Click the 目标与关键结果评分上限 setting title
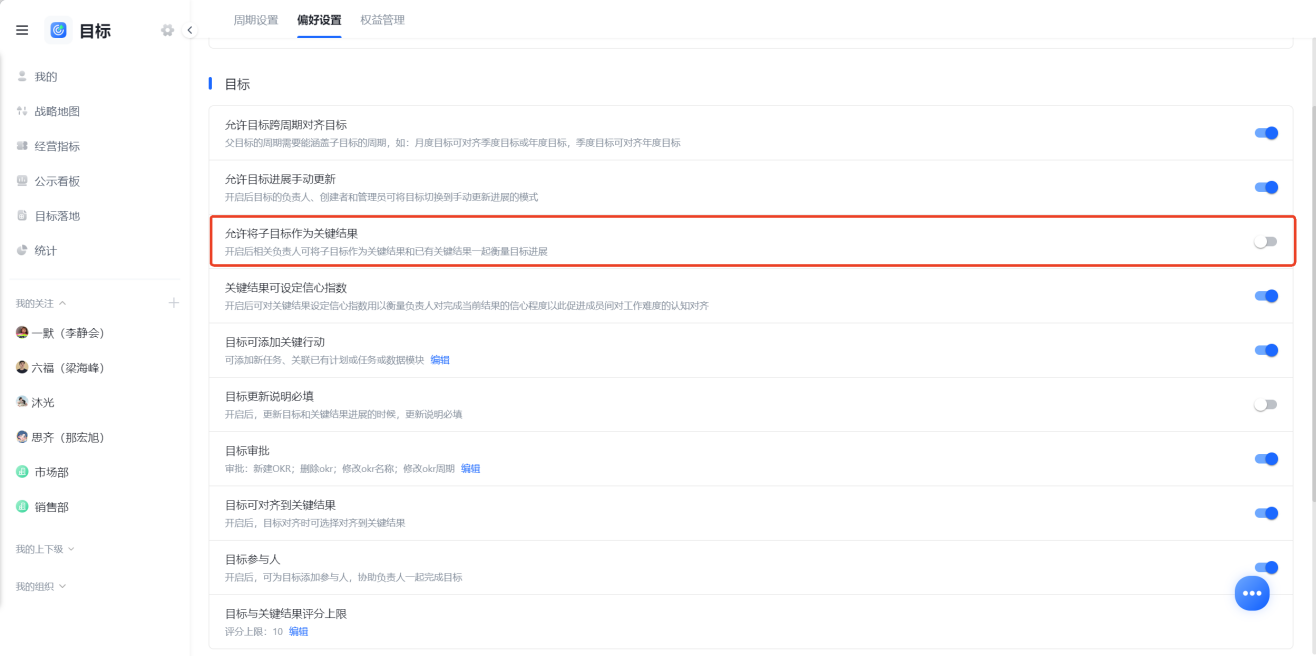The image size is (1316, 656). point(286,614)
